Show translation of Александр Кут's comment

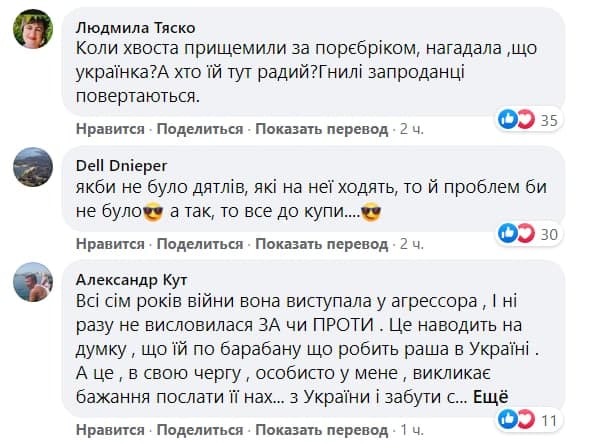click(321, 430)
